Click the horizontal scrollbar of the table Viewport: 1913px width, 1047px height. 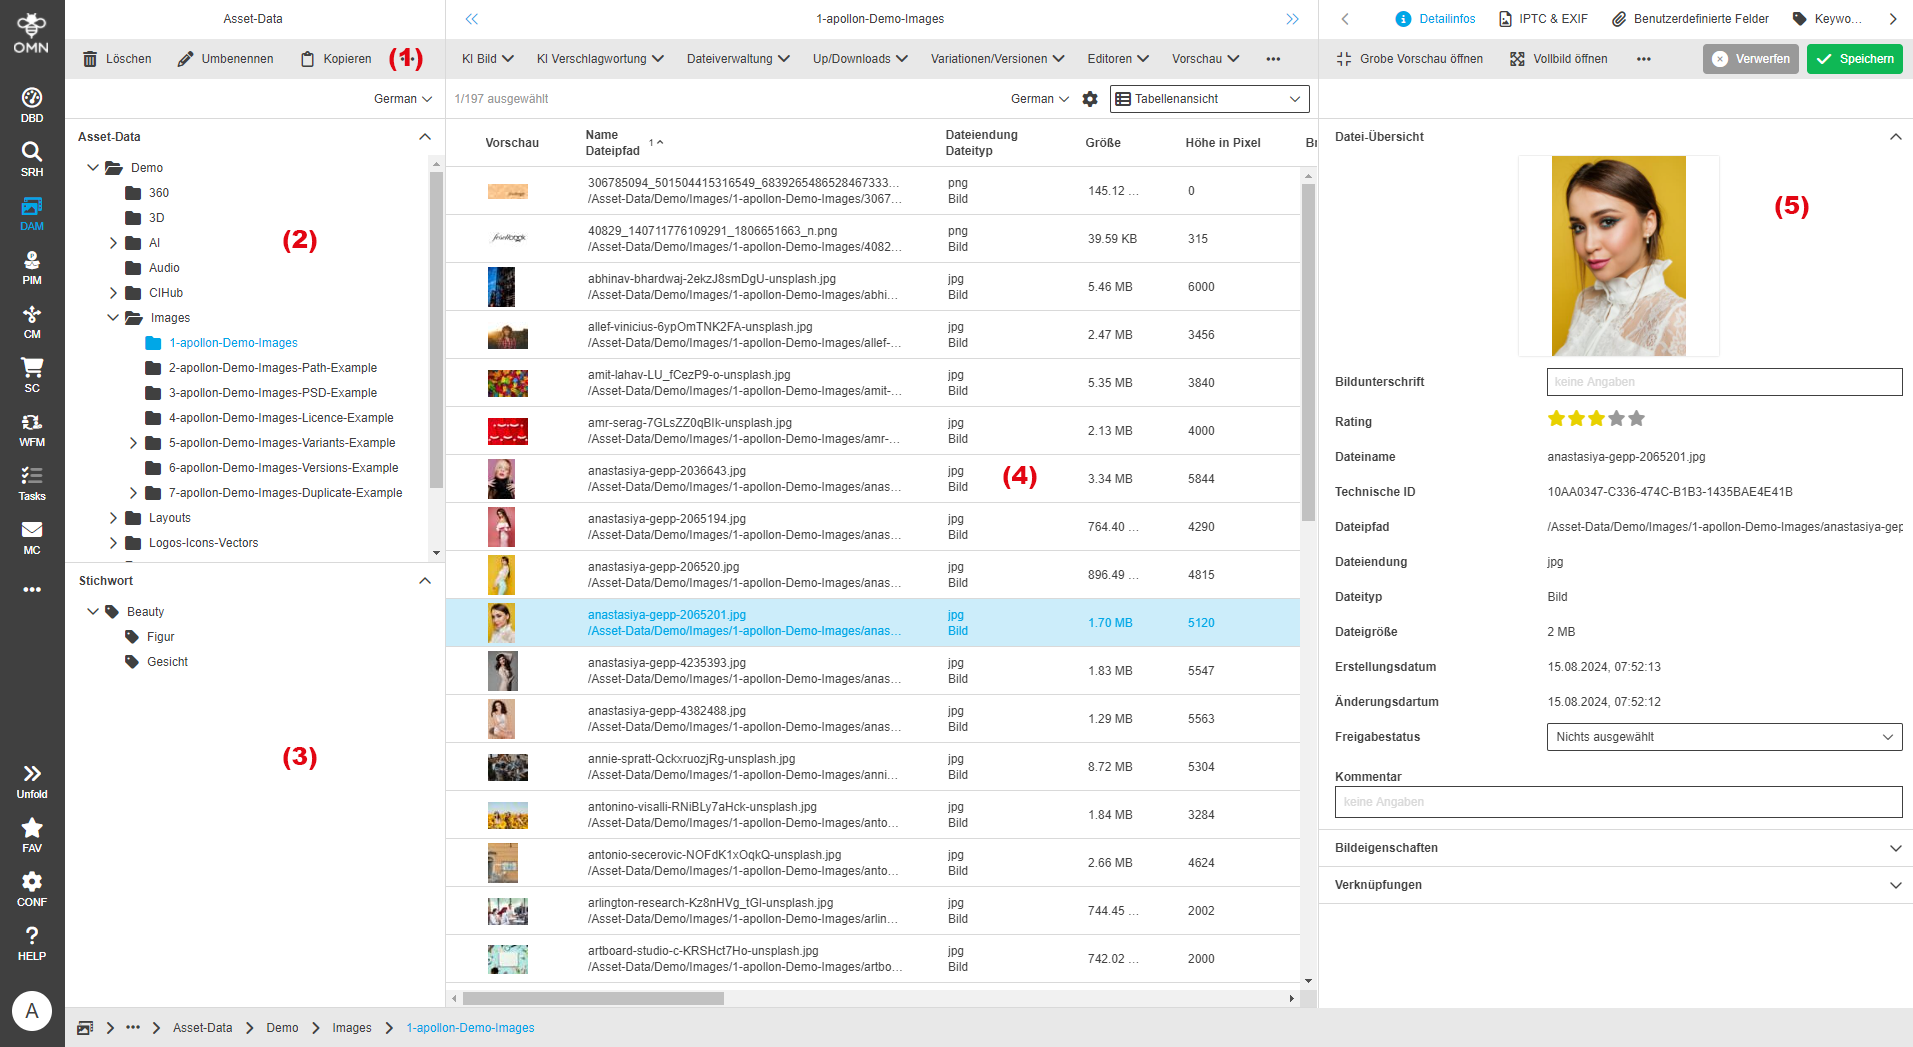pos(593,998)
